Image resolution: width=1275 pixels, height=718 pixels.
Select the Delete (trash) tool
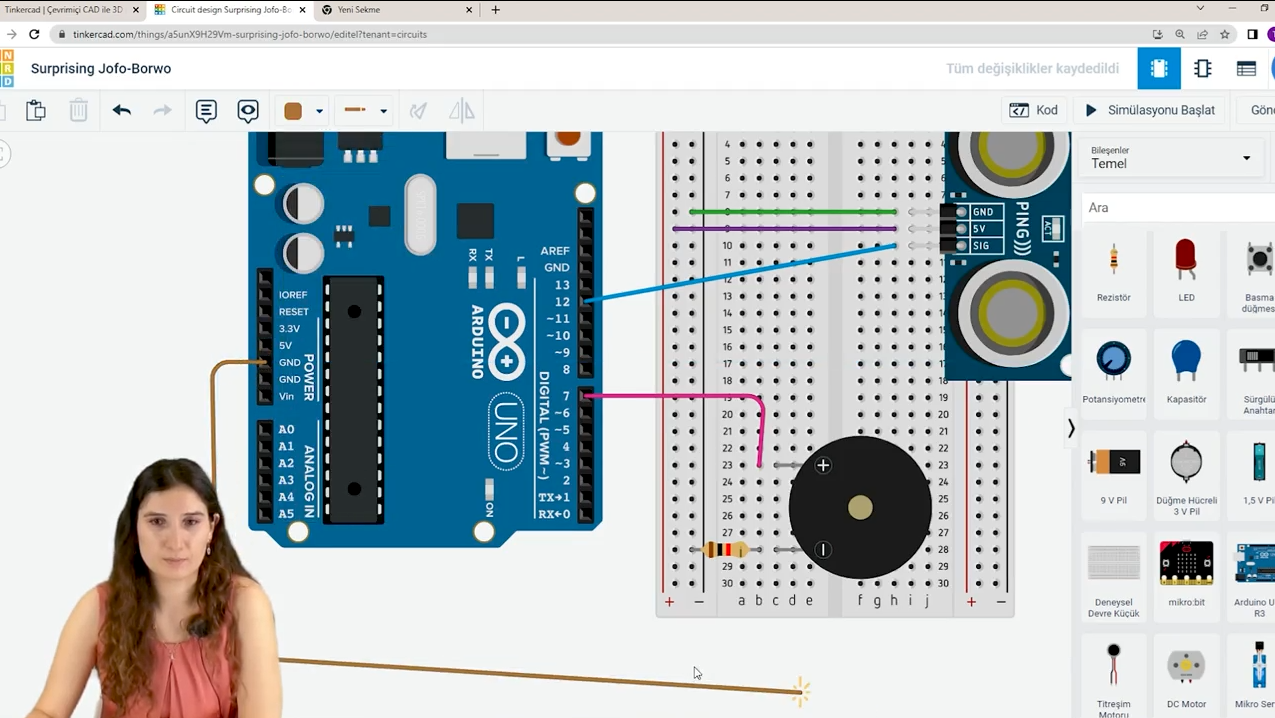78,110
